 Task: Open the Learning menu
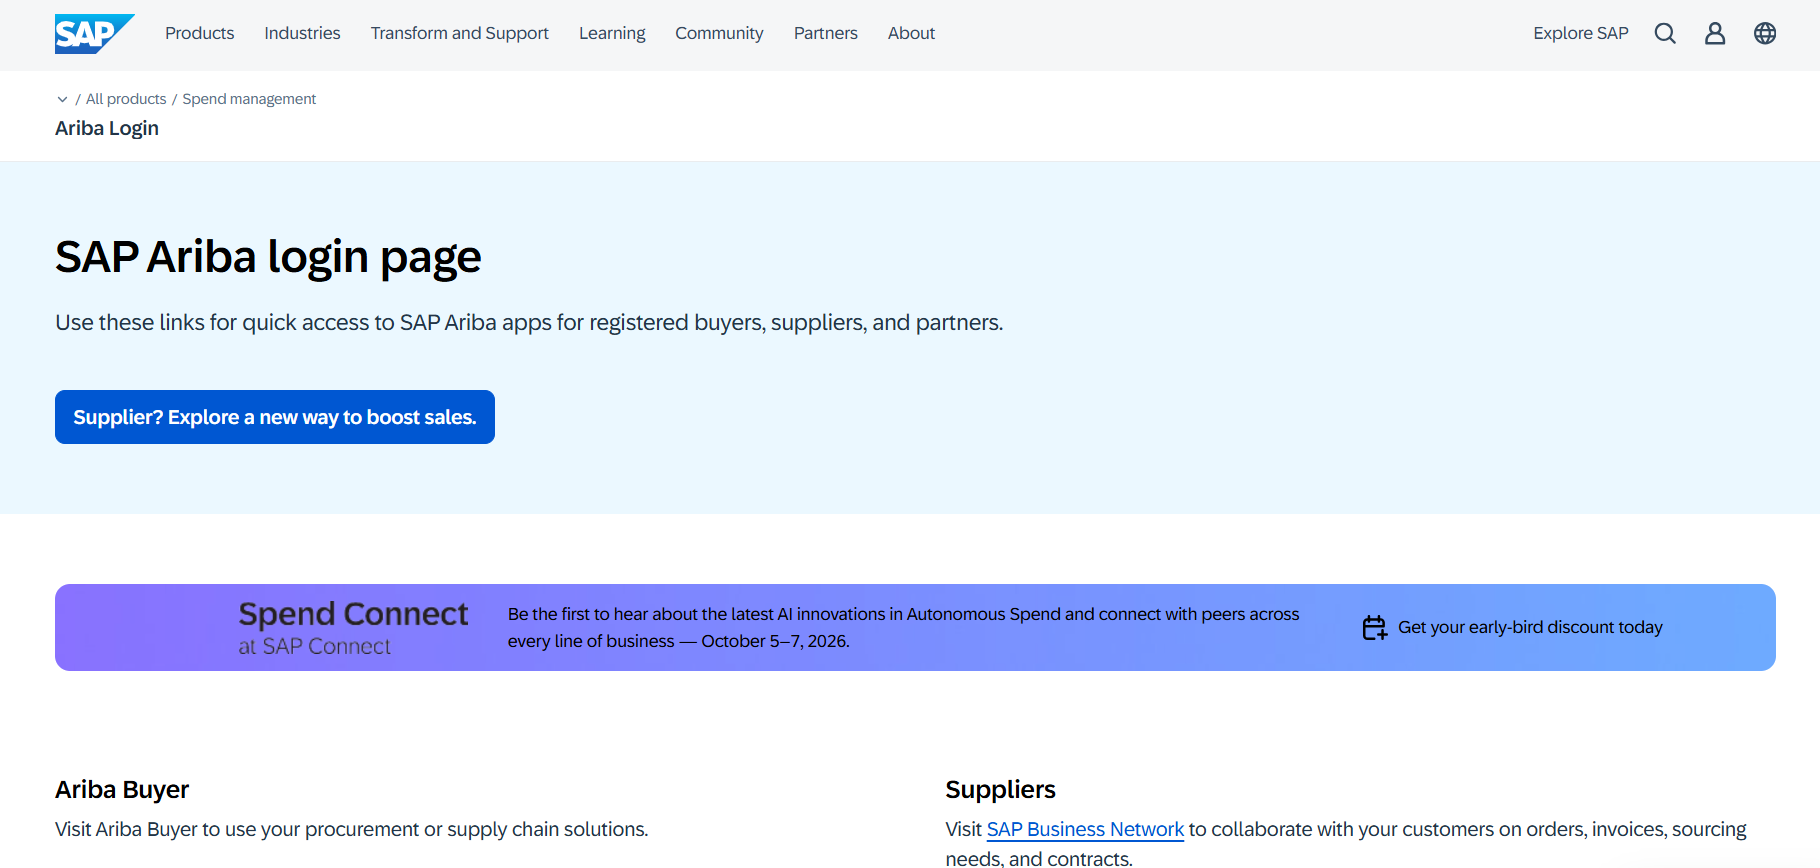click(x=612, y=33)
